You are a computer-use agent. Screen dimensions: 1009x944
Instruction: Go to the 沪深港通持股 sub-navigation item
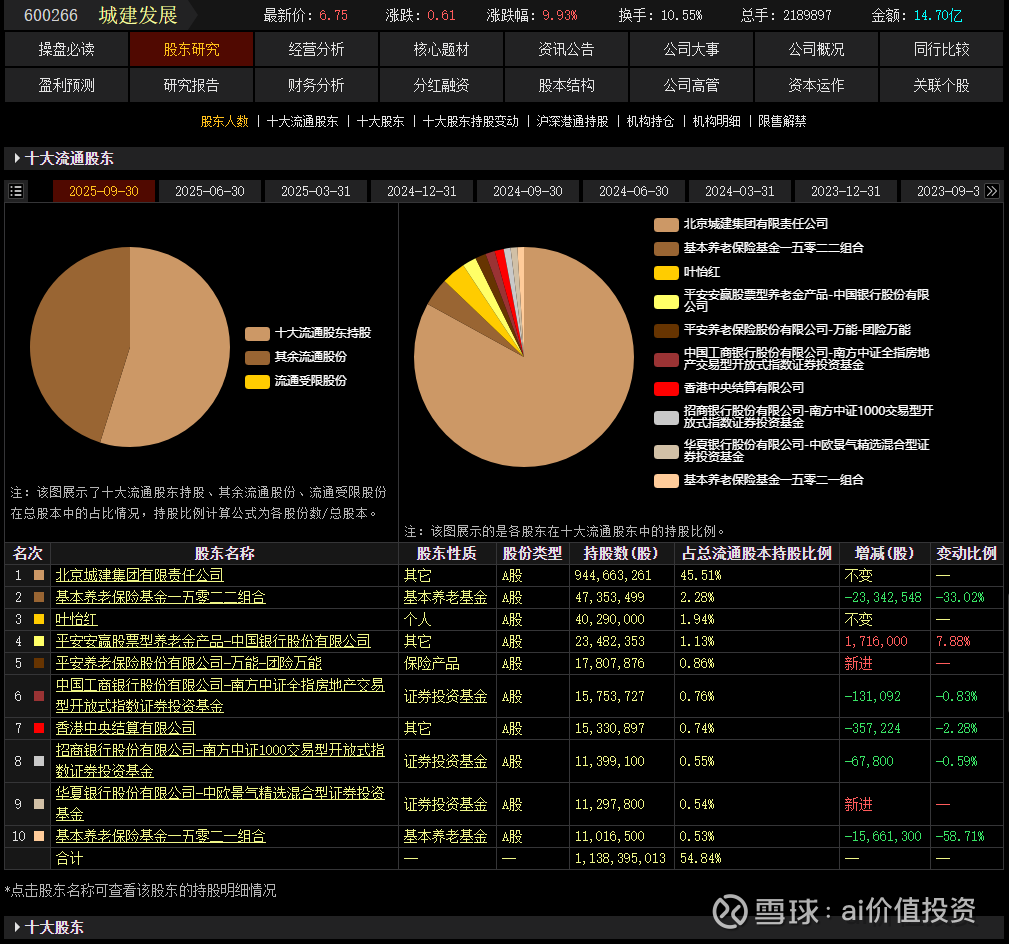tap(572, 121)
